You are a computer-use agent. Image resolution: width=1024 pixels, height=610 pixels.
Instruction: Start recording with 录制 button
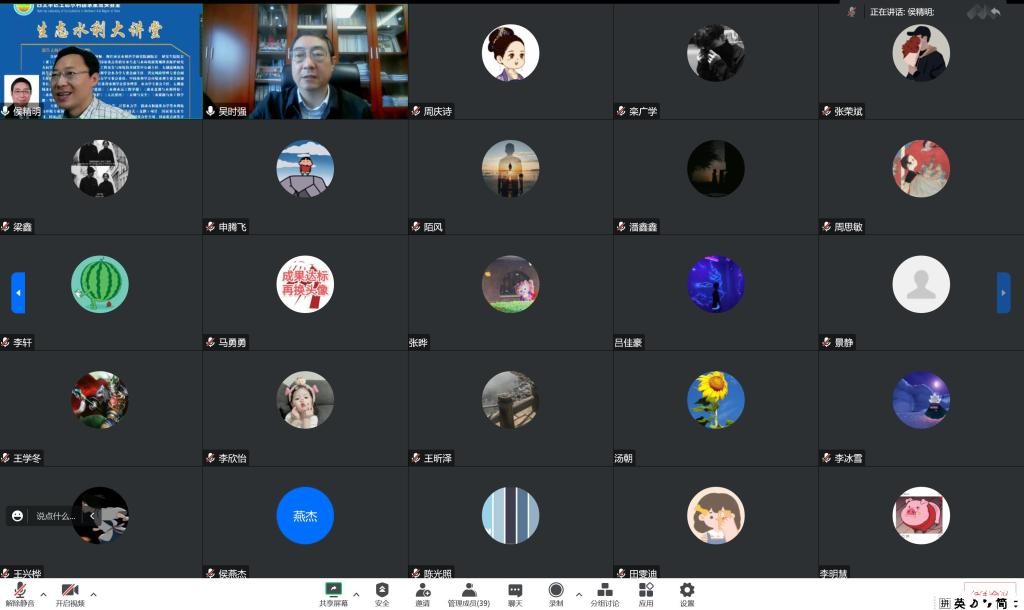556,593
